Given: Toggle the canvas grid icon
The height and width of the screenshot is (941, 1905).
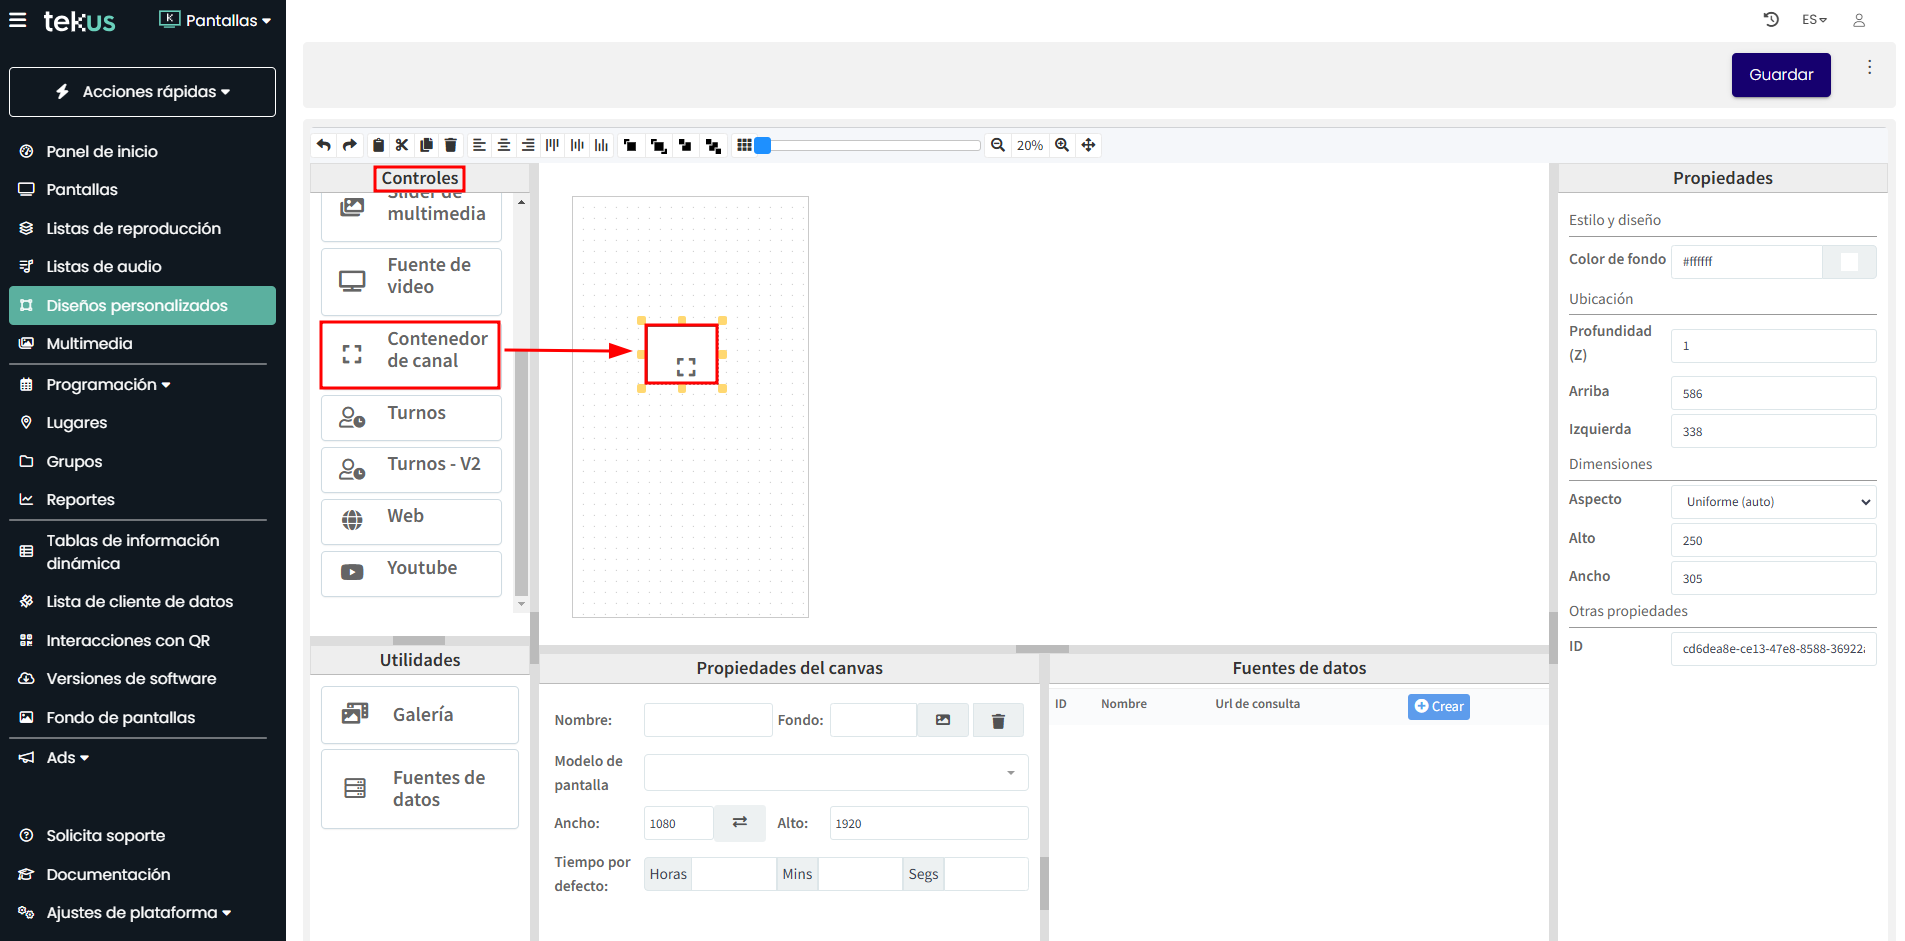Looking at the screenshot, I should click(x=744, y=145).
